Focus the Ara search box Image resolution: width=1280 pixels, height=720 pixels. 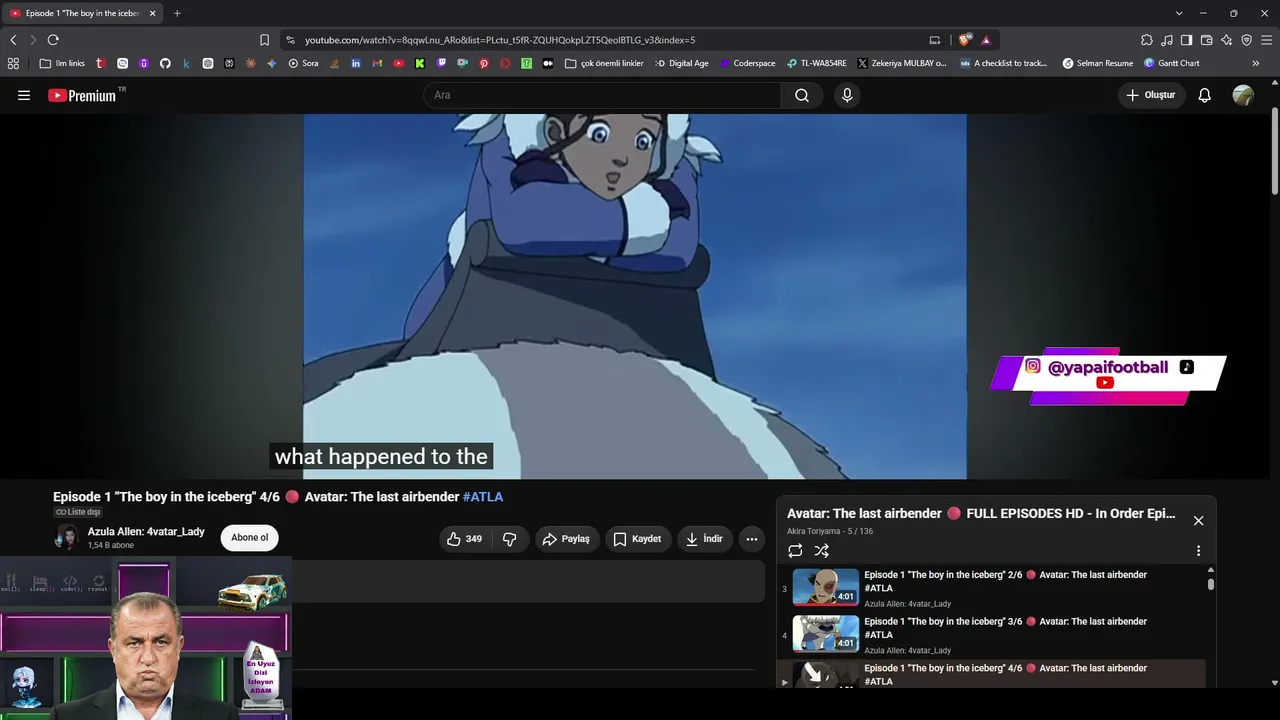(x=602, y=95)
